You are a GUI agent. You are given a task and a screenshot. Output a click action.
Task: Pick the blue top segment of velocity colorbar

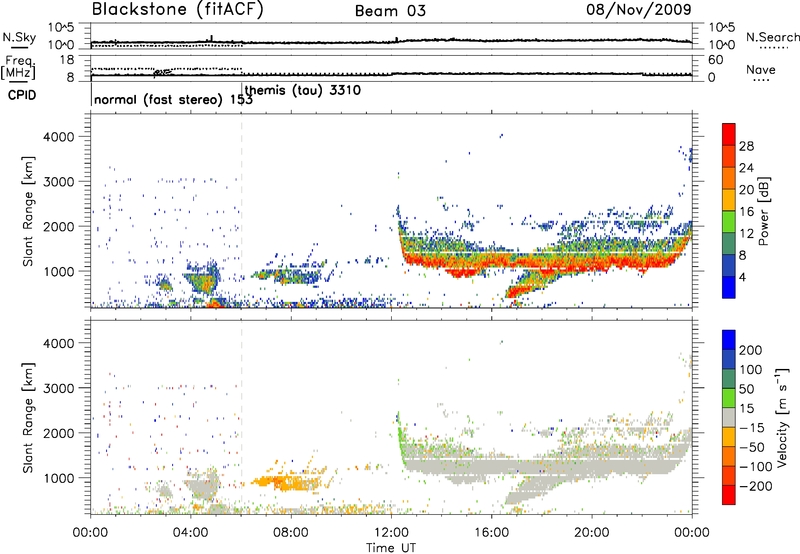tap(729, 340)
